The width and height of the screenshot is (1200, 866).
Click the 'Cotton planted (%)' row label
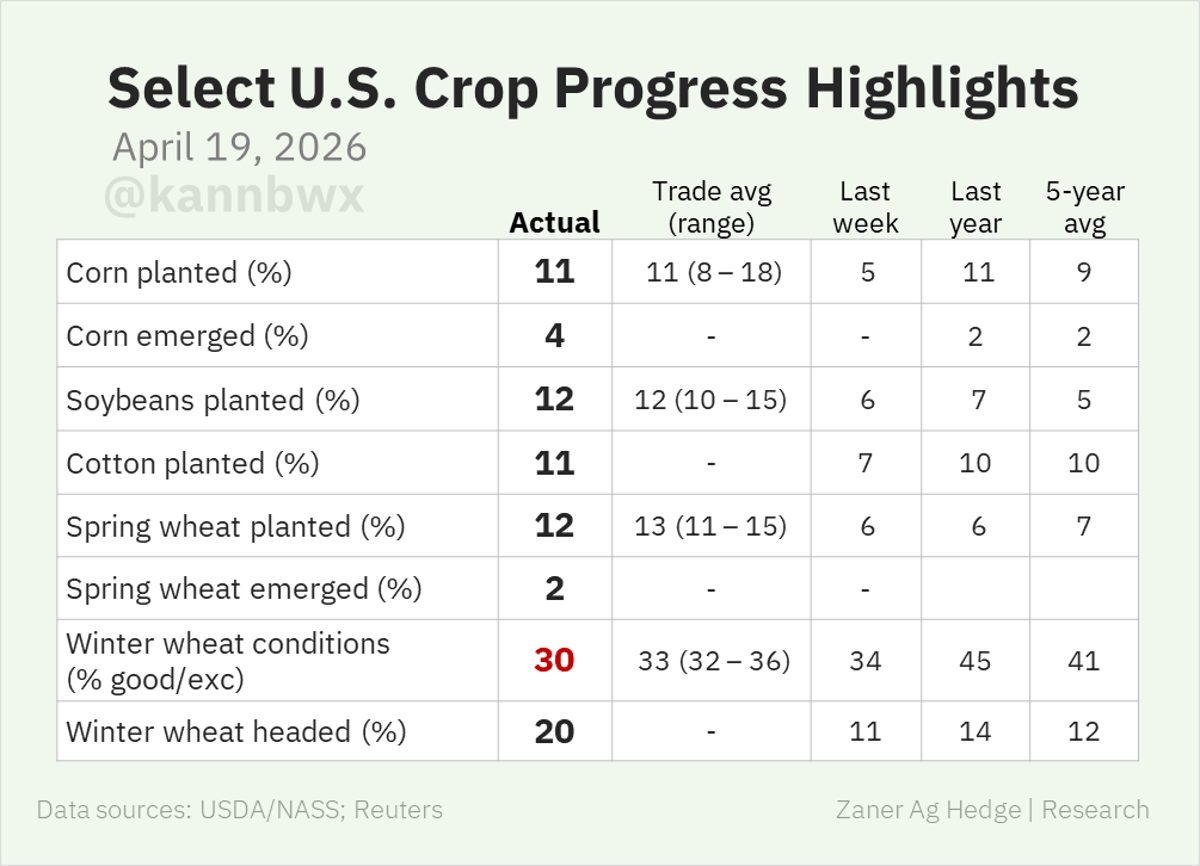(x=193, y=463)
